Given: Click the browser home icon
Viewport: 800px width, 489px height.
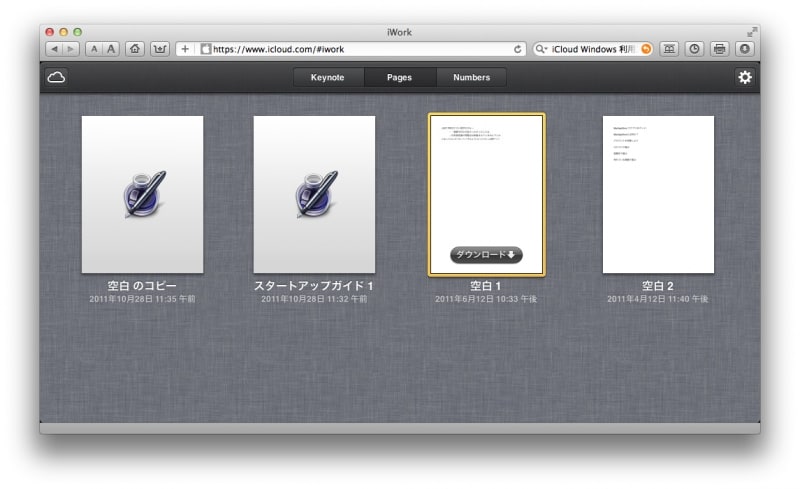Looking at the screenshot, I should [x=136, y=49].
